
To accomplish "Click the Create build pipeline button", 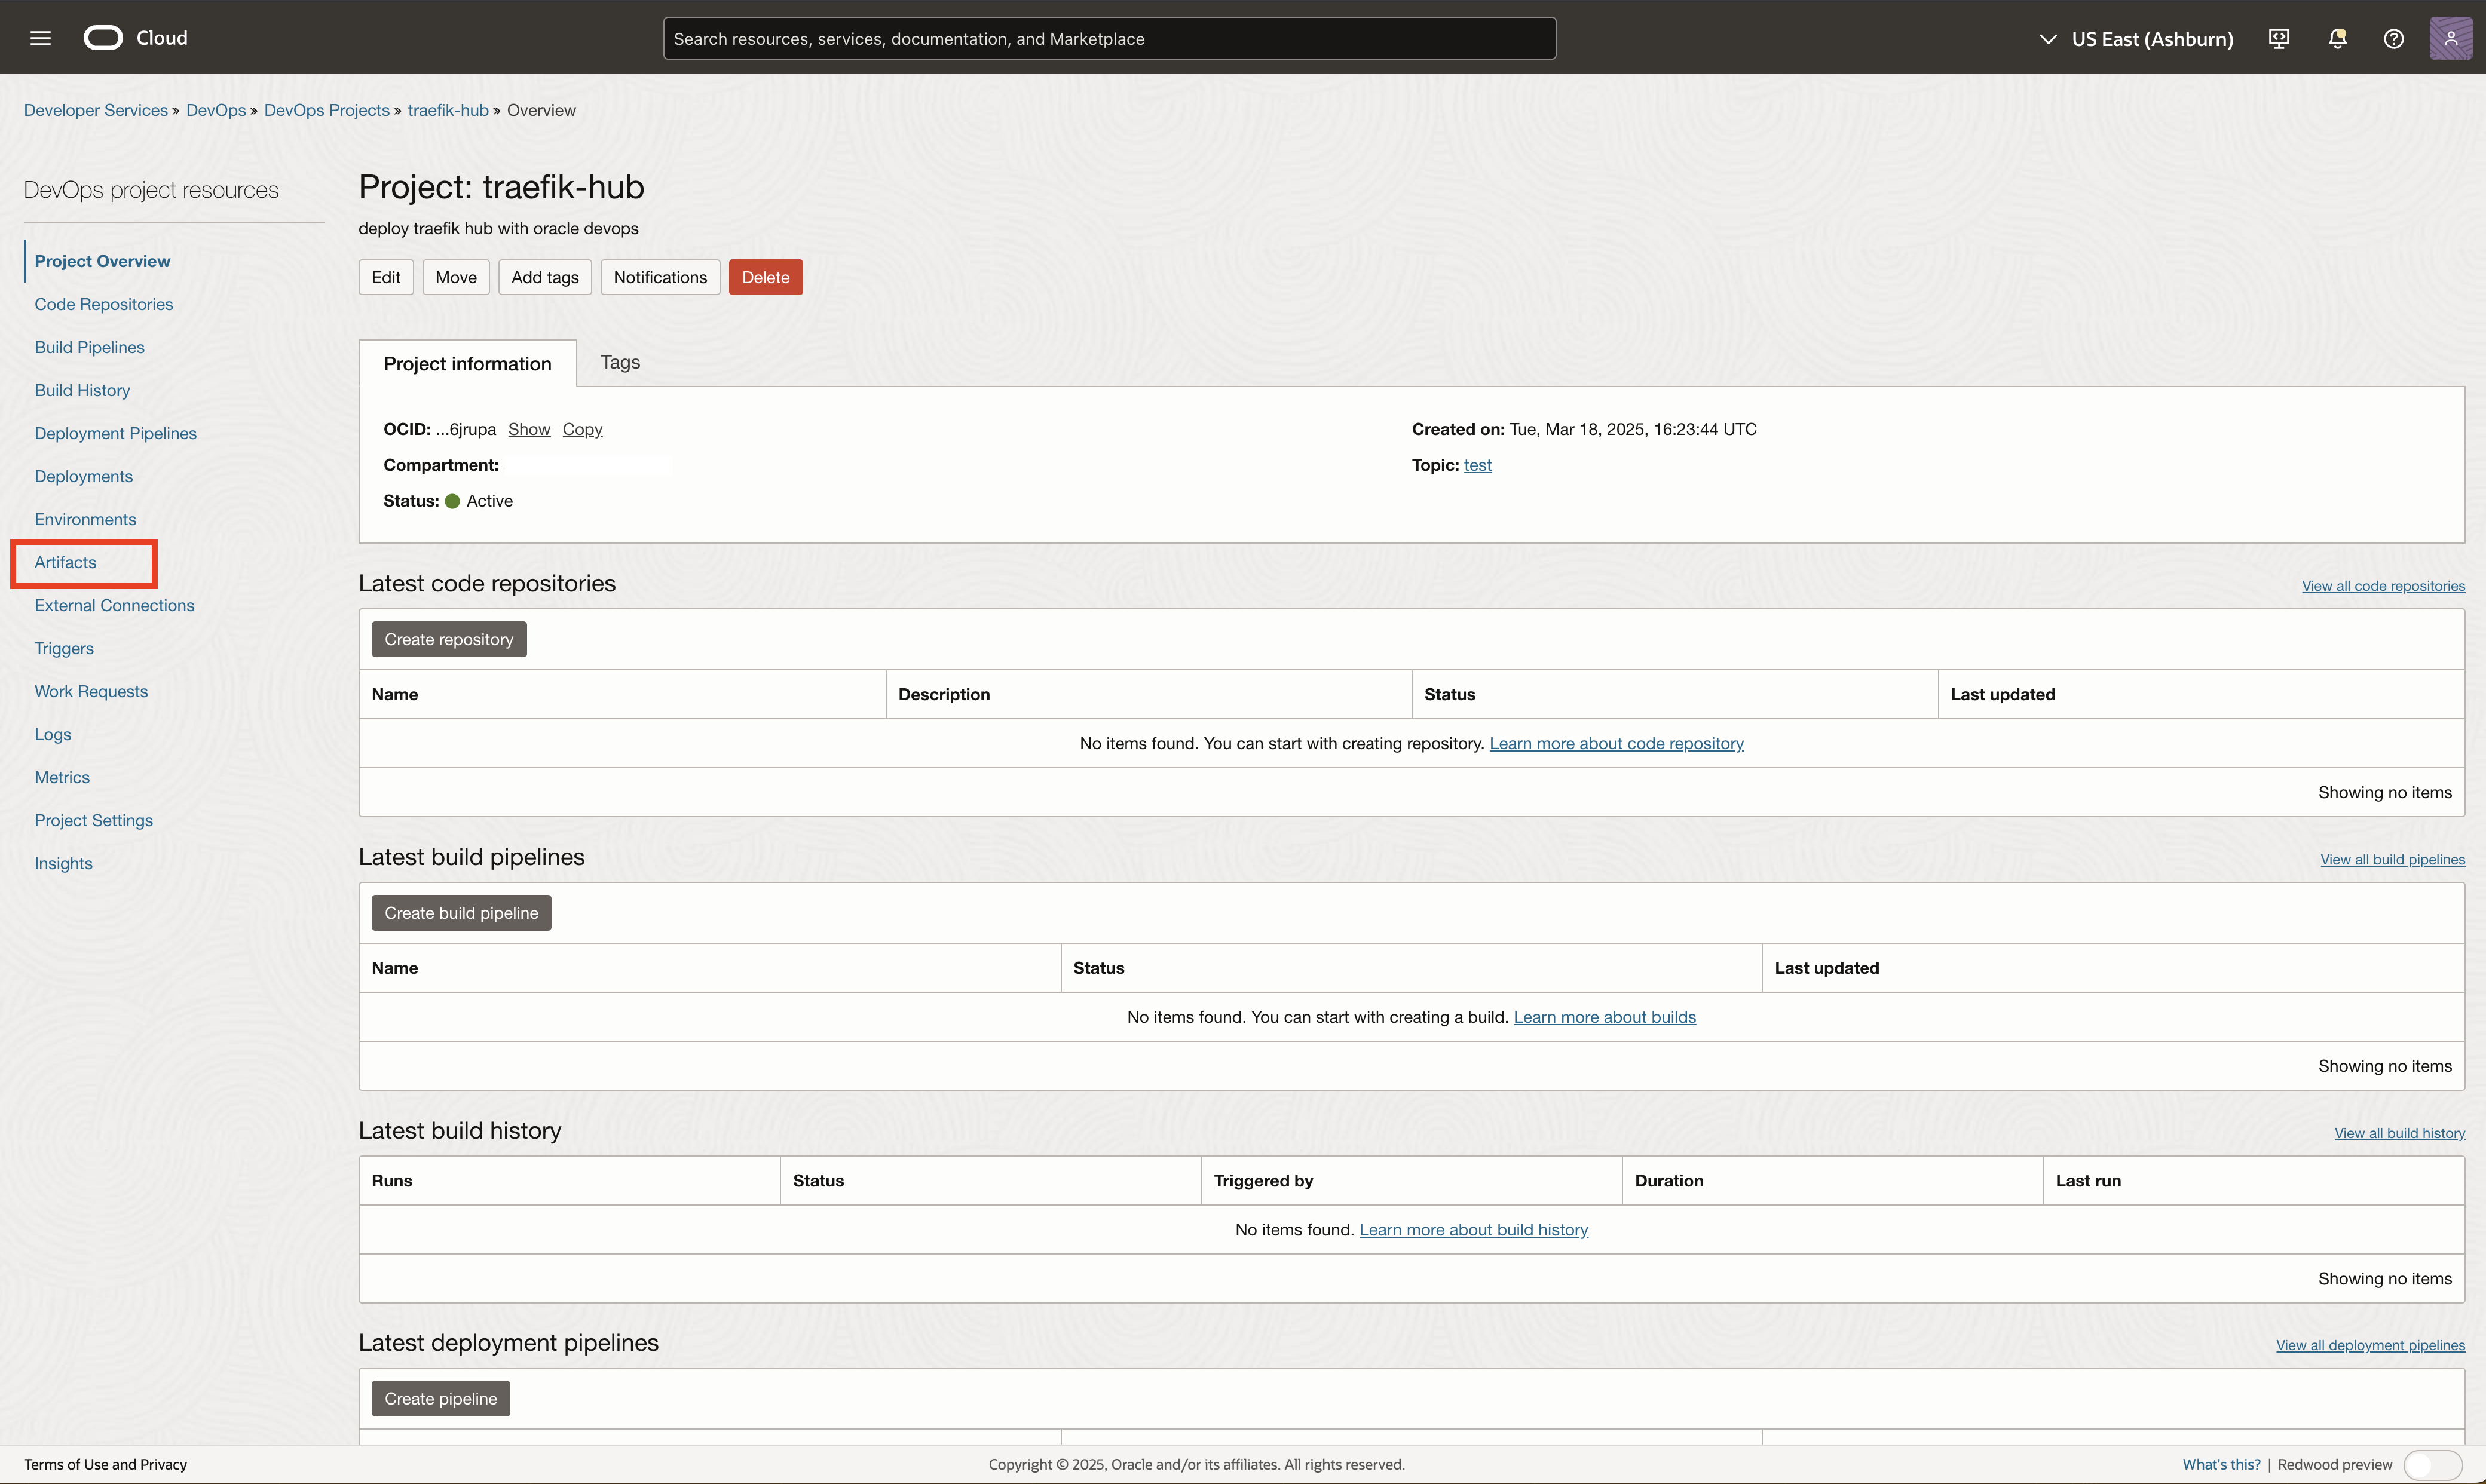I will [461, 912].
